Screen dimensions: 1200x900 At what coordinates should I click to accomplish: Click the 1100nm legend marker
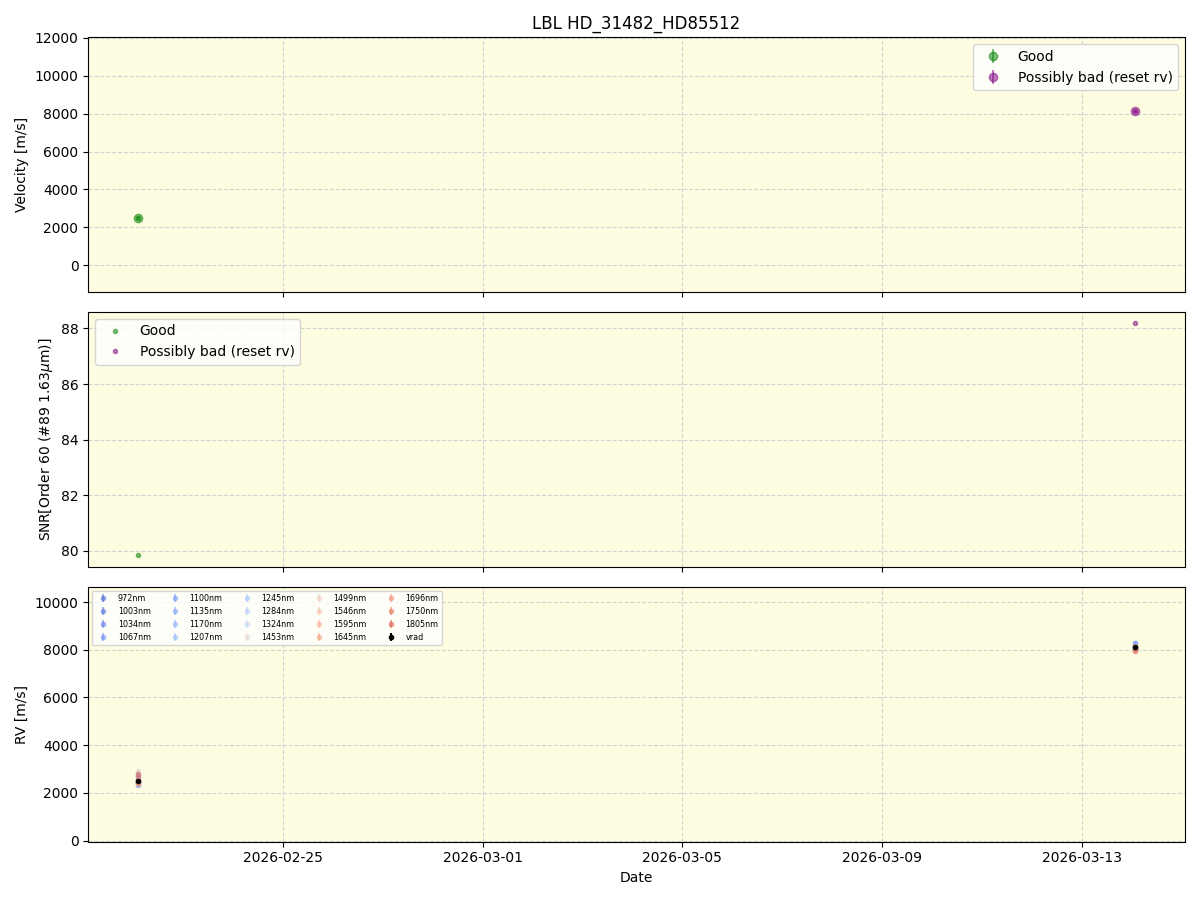(x=175, y=597)
